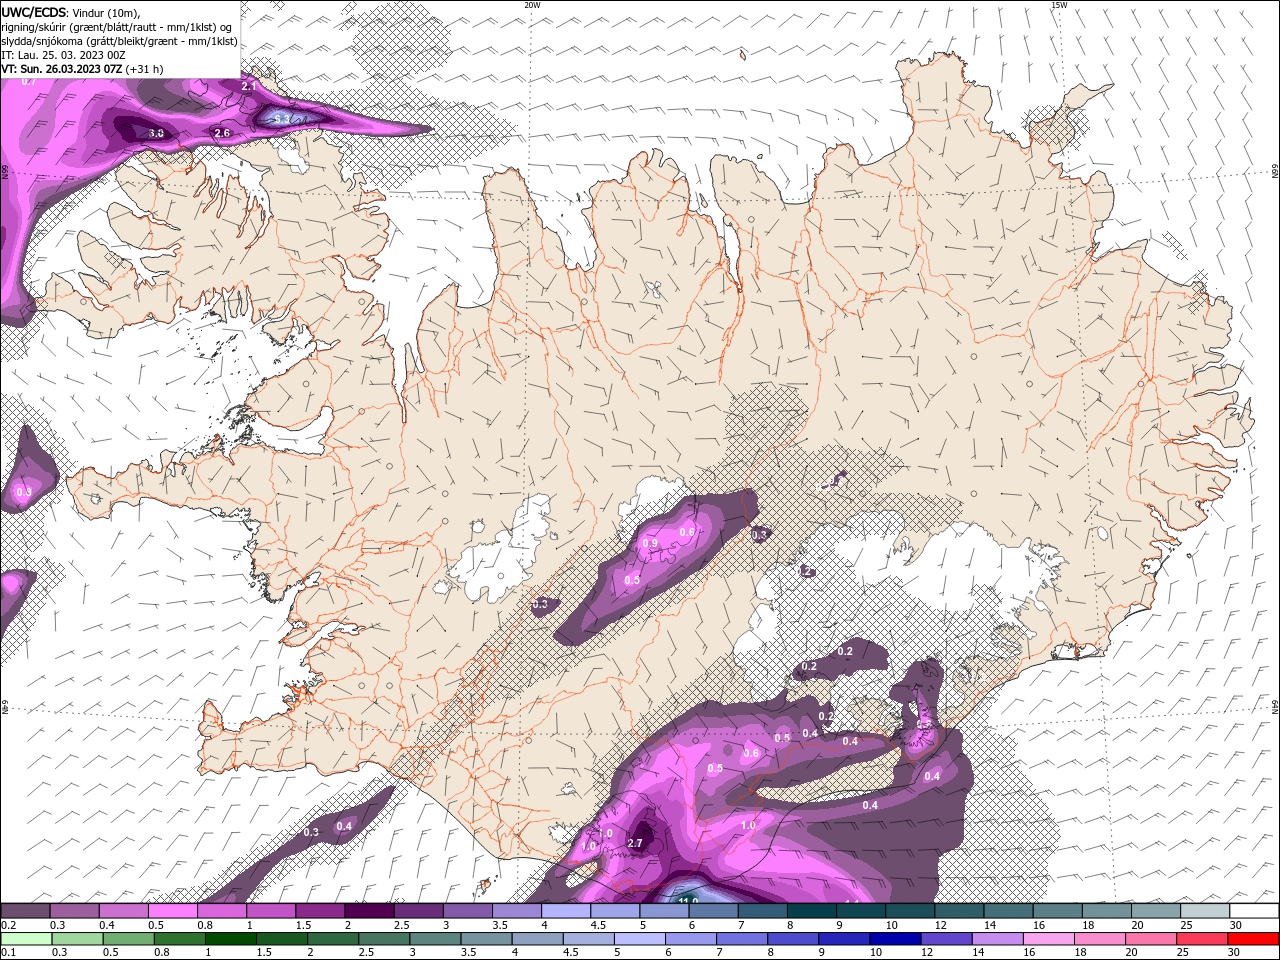Viewport: 1280px width, 960px height.
Task: Pick the dark teal snow swatch between 8 and 9
Action: click(x=811, y=911)
